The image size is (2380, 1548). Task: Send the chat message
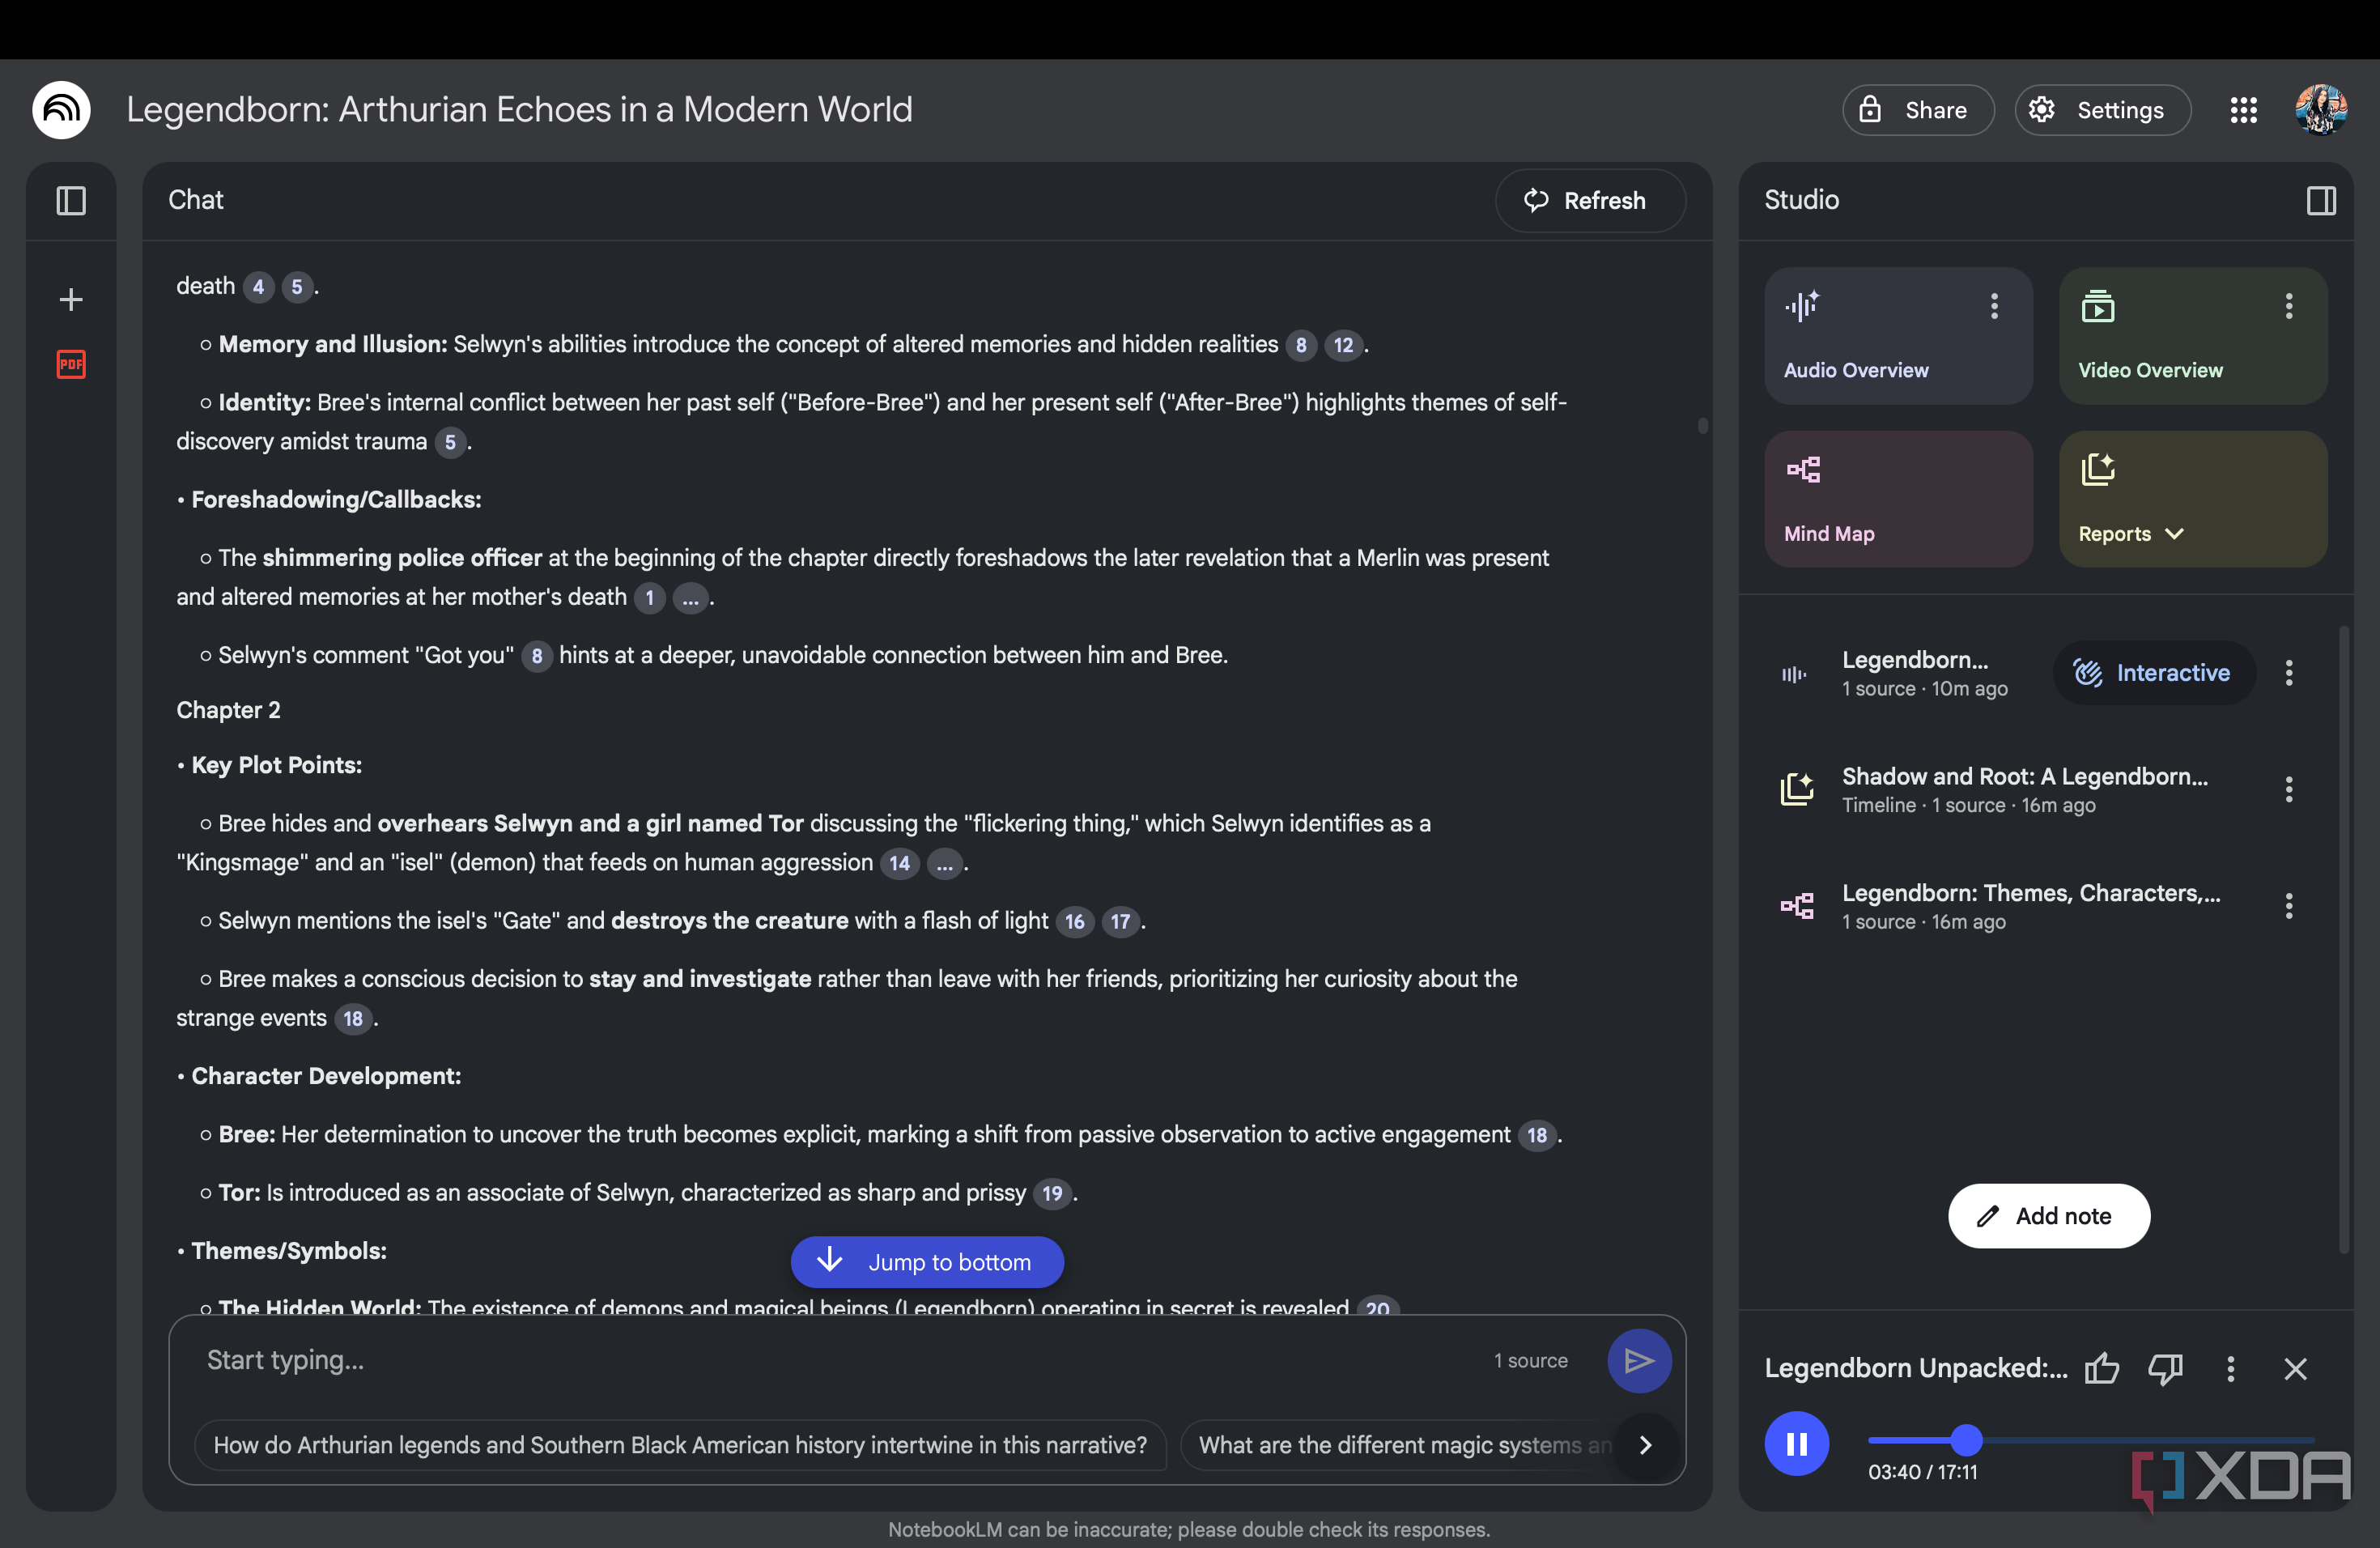pyautogui.click(x=1639, y=1360)
